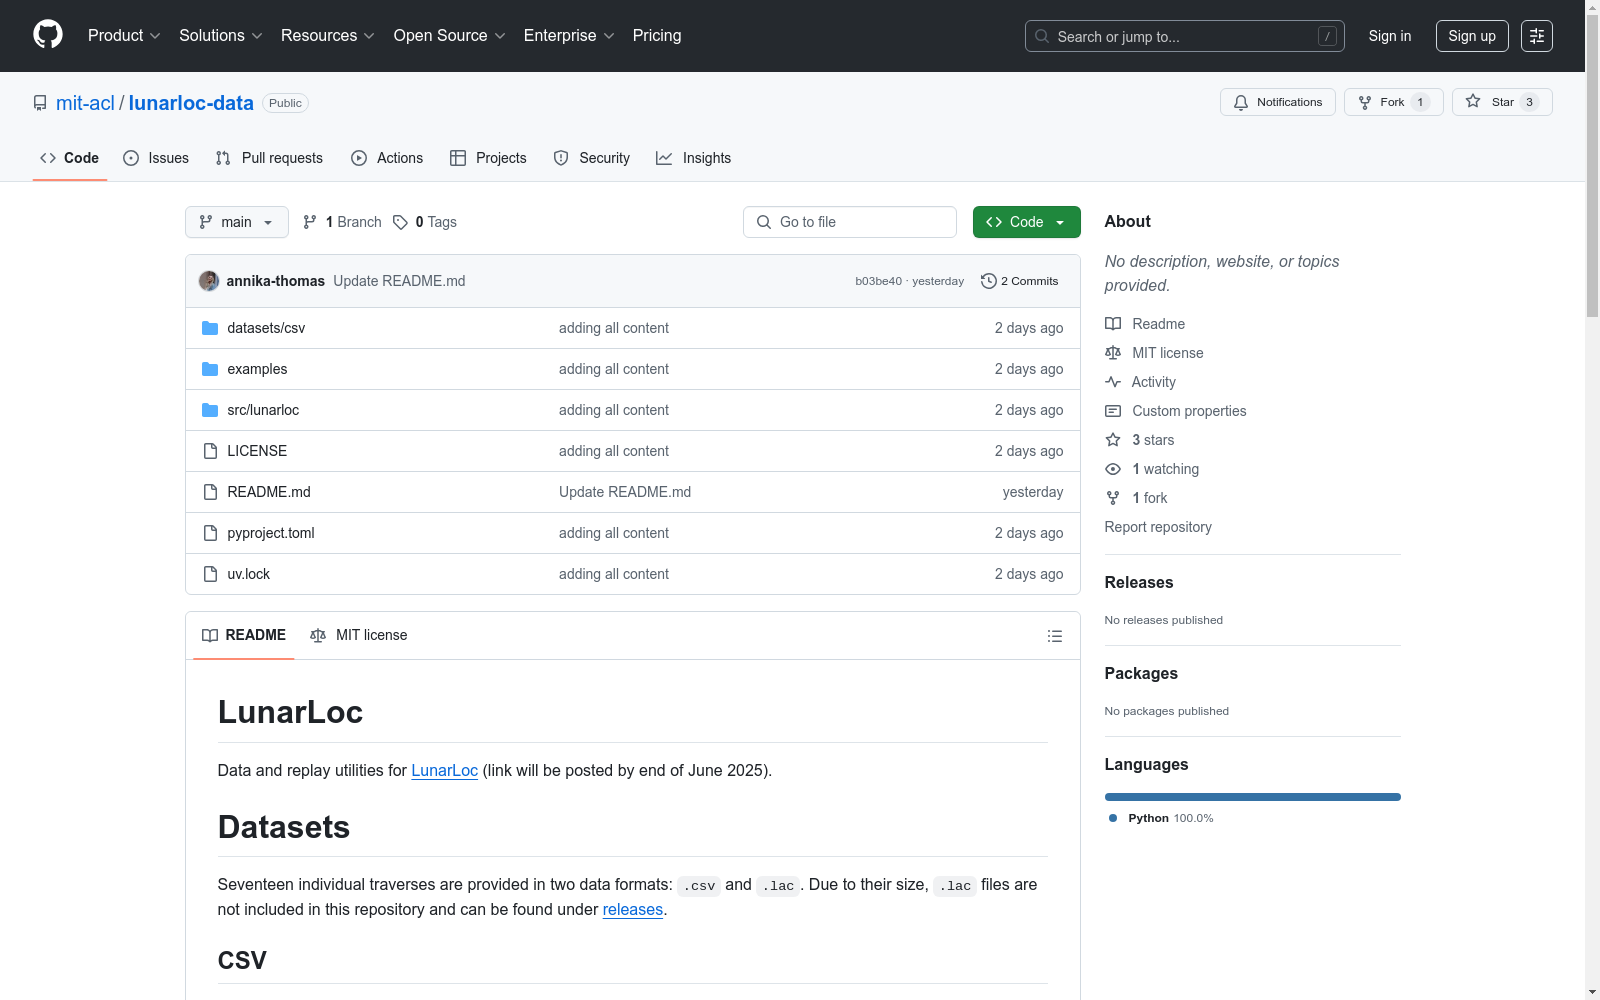This screenshot has height=1000, width=1600.
Task: Click the Activity pulse icon
Action: (x=1113, y=382)
